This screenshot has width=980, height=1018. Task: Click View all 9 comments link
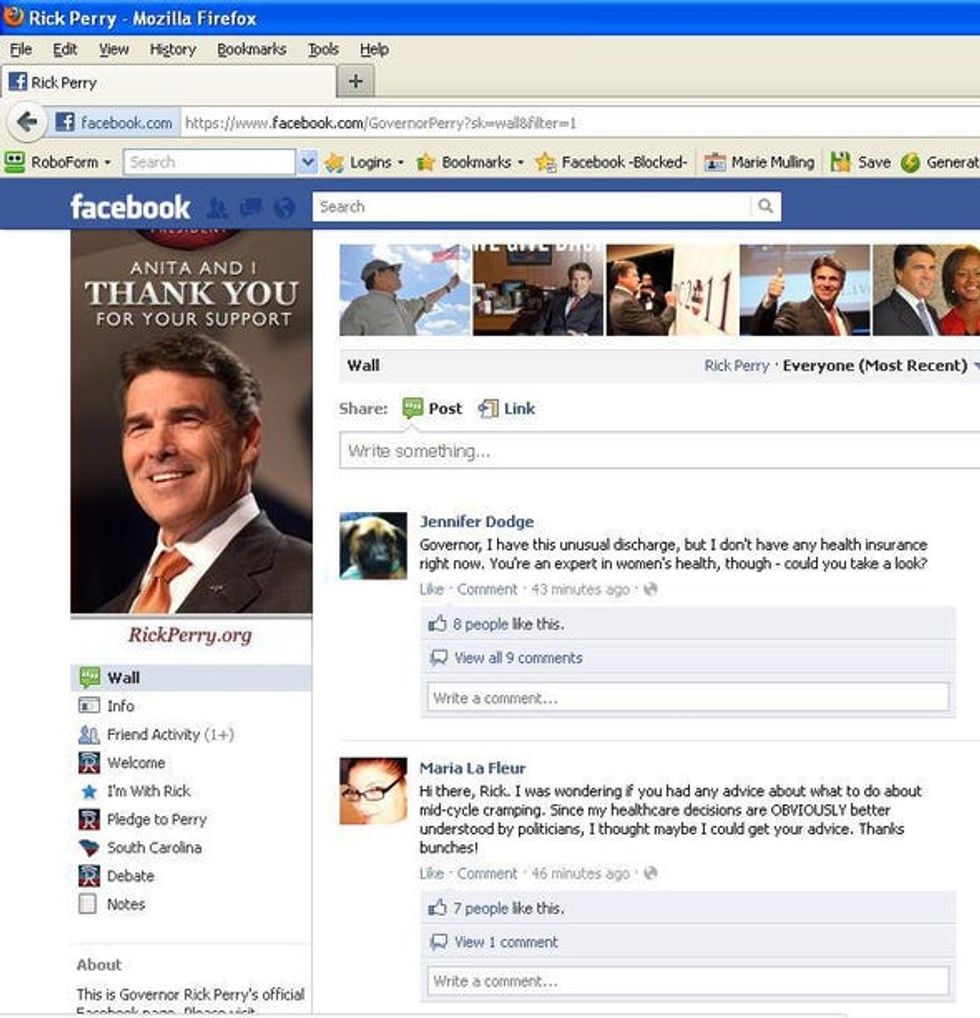(517, 658)
